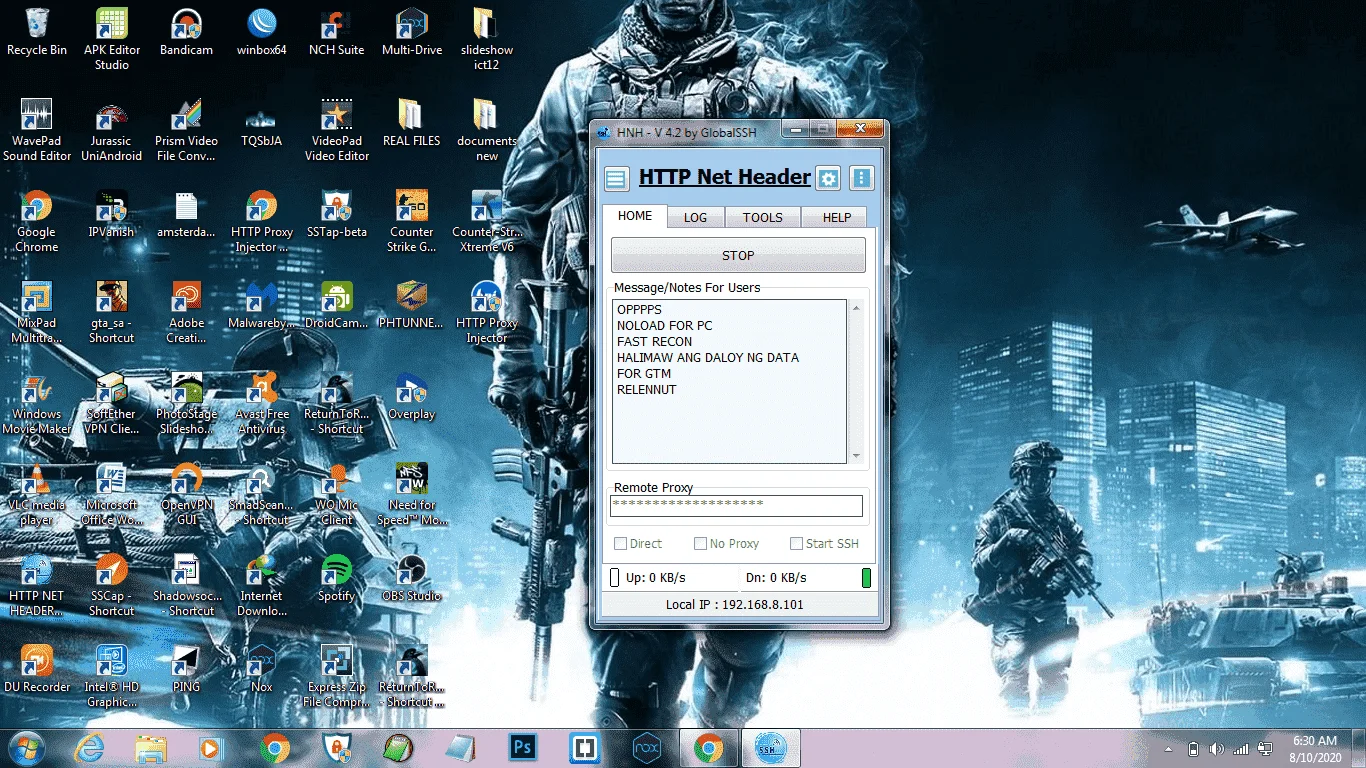
Task: Click the 'Up: 0 KB/s' upload speed text
Action: point(655,578)
